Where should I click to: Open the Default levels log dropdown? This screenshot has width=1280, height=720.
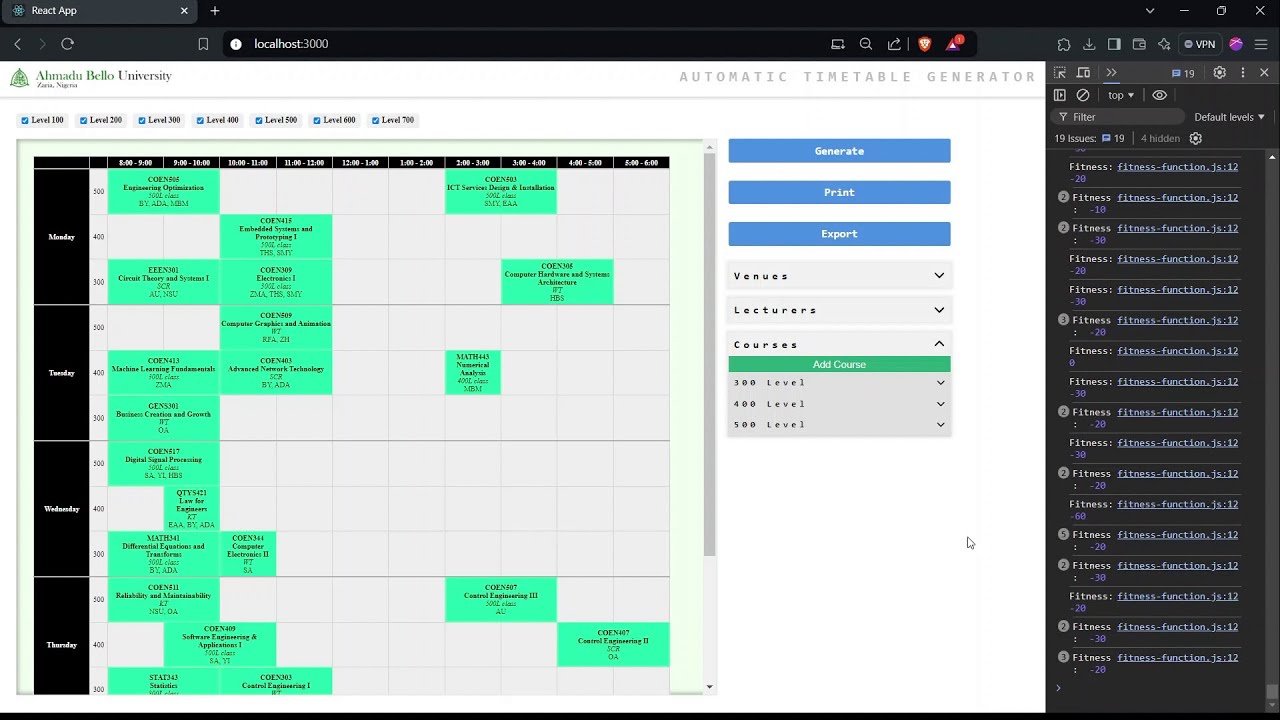[1229, 117]
